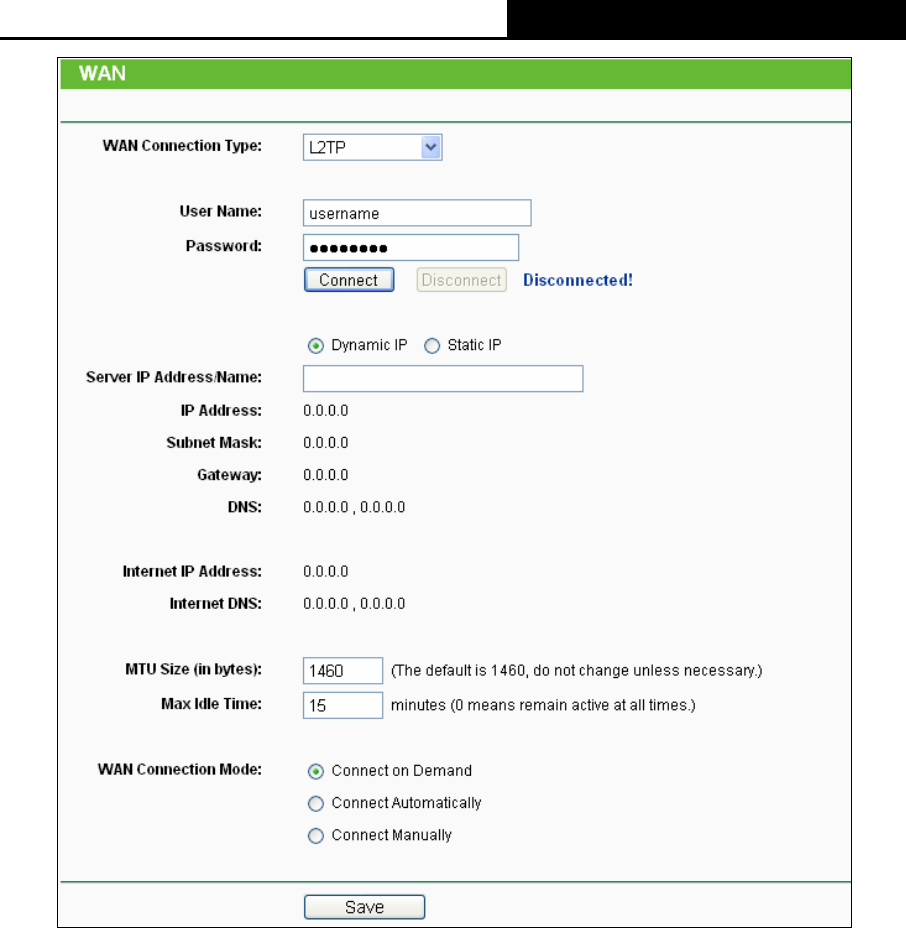Select the Dynamic IP radio button
906x928 pixels.
click(316, 346)
